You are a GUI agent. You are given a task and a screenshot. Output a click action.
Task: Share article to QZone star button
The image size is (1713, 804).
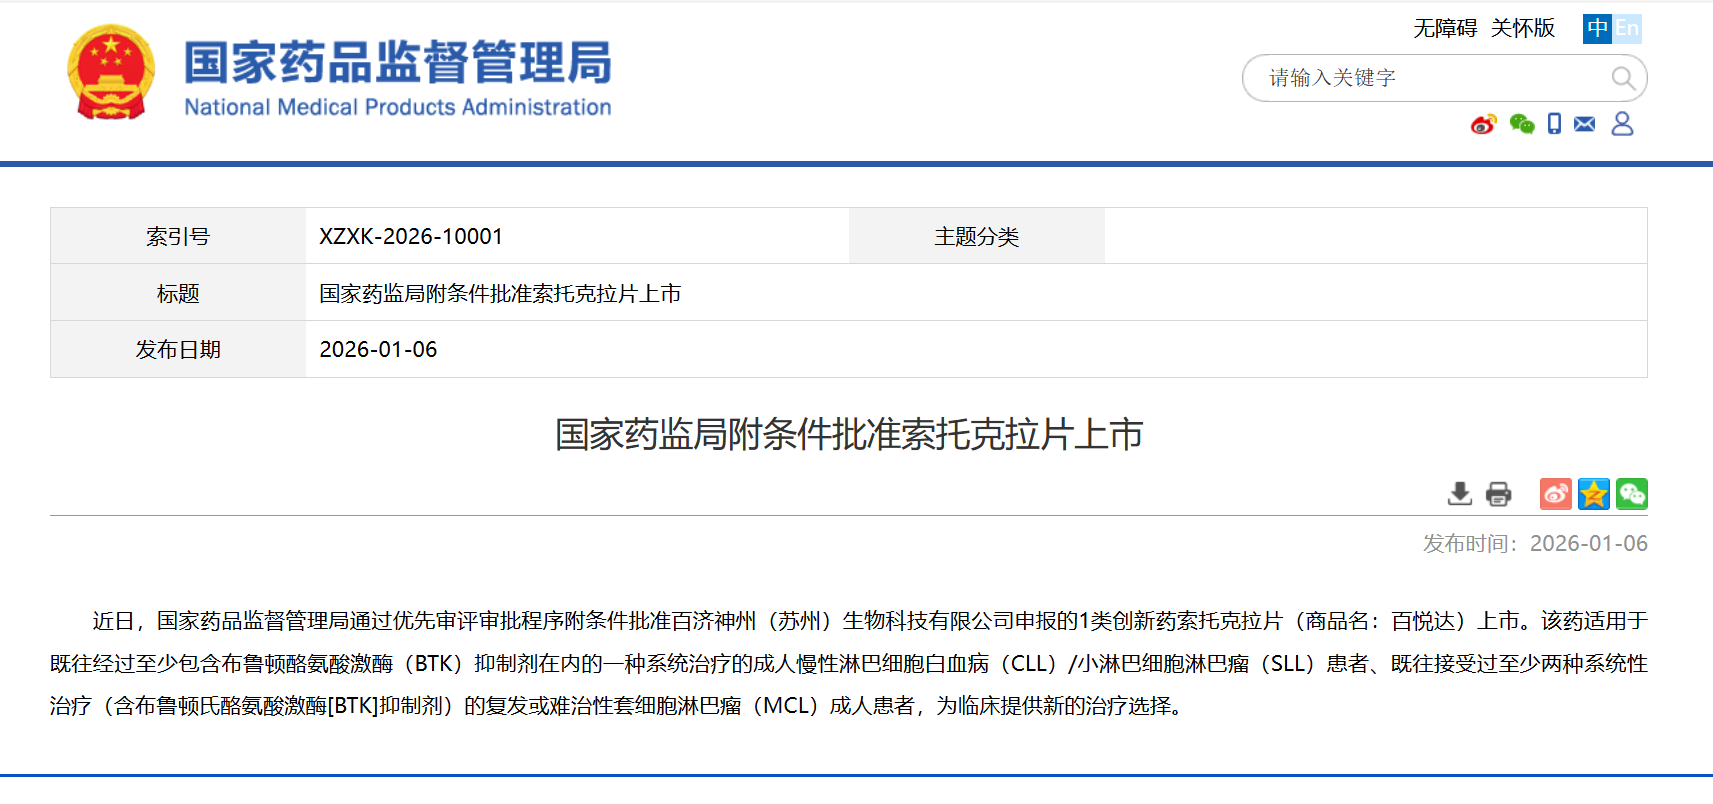click(x=1593, y=494)
